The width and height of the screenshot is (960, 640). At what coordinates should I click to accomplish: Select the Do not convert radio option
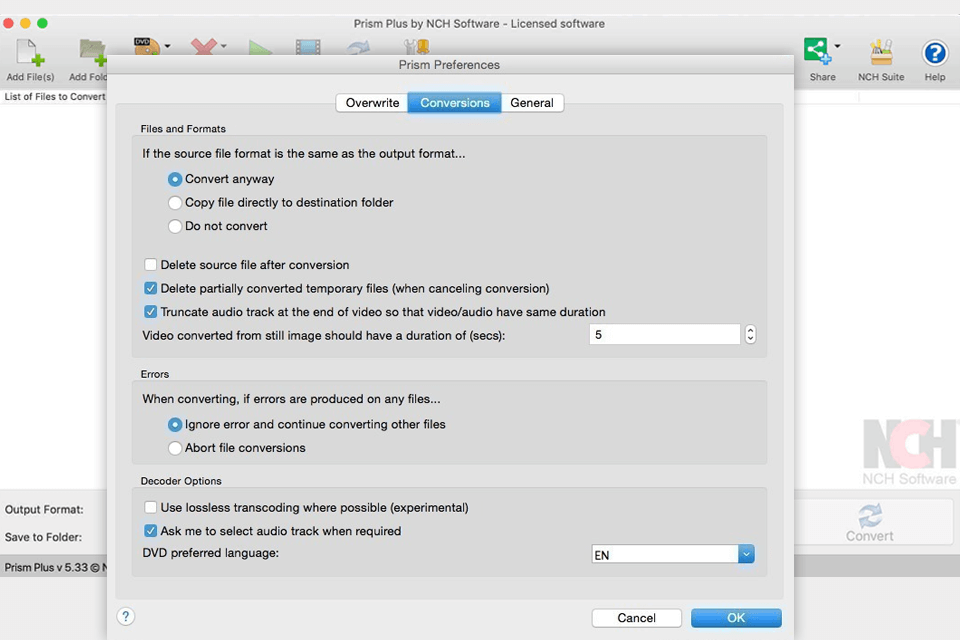pos(175,227)
